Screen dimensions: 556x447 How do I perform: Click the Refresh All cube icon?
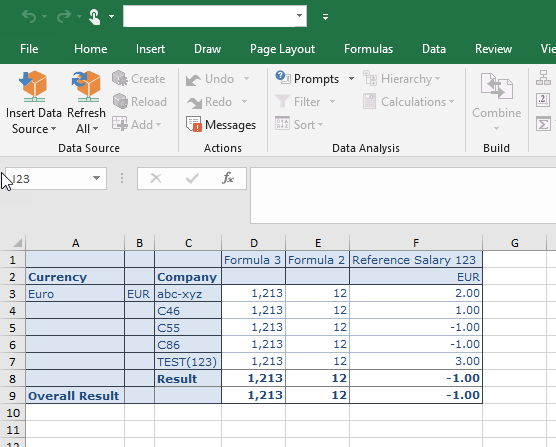click(86, 86)
